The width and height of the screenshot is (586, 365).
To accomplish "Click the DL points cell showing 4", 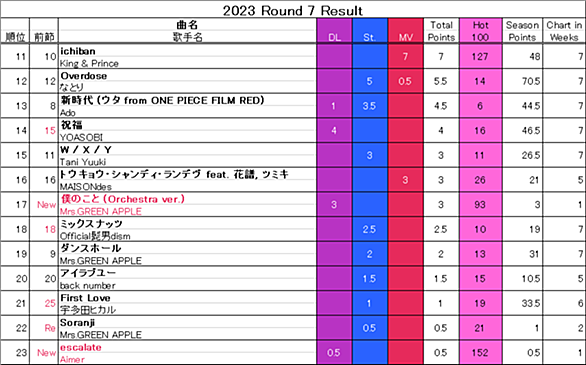I will [x=334, y=130].
